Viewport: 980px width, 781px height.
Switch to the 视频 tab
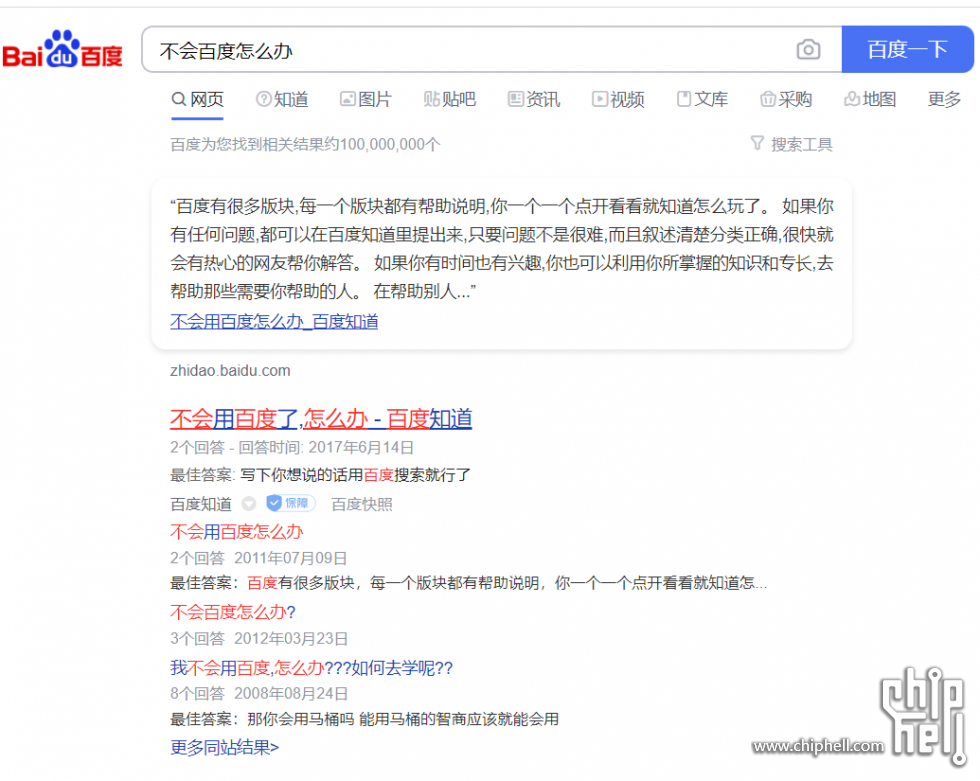(x=618, y=99)
